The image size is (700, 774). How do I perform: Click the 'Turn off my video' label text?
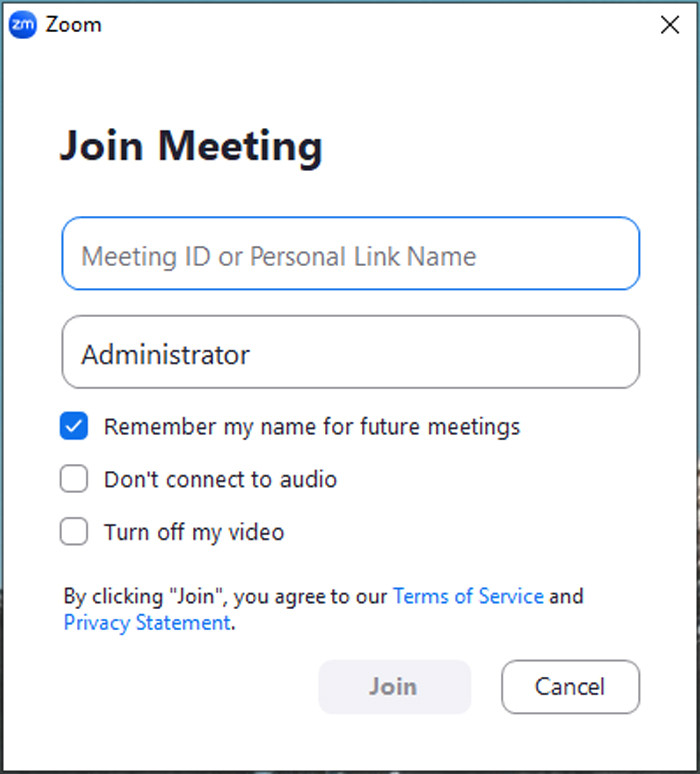pos(194,532)
